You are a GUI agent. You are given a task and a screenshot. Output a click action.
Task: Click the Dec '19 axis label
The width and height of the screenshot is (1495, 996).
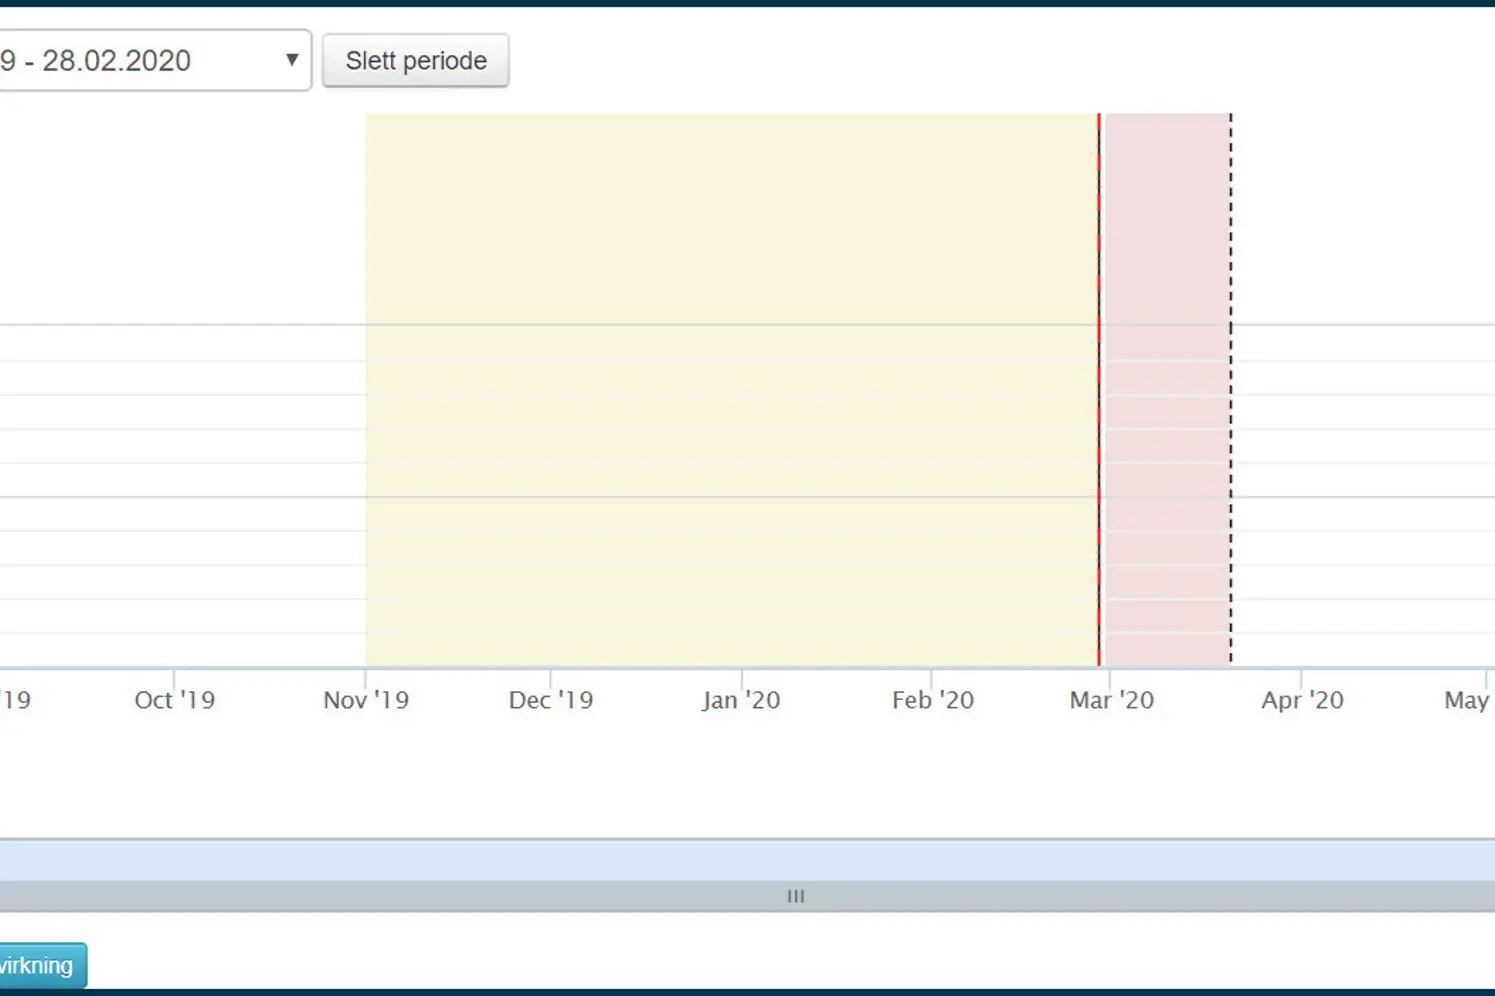pyautogui.click(x=550, y=700)
